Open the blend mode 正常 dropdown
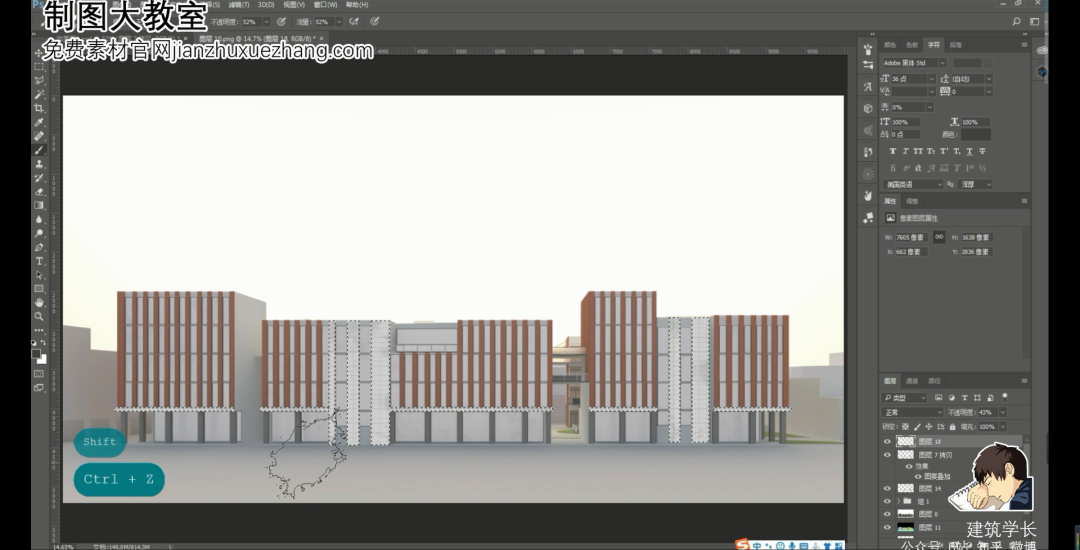Viewport: 1080px width, 550px height. (x=913, y=412)
